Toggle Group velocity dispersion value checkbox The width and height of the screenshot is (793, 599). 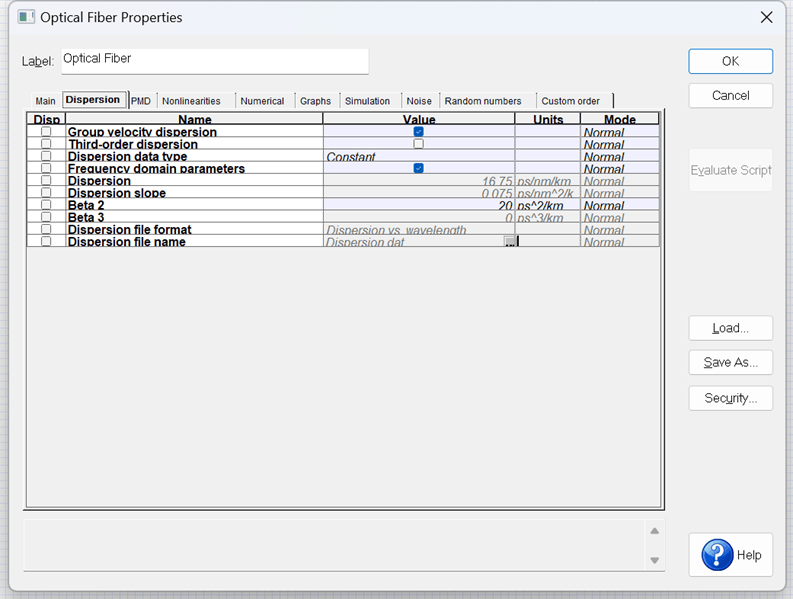[418, 132]
